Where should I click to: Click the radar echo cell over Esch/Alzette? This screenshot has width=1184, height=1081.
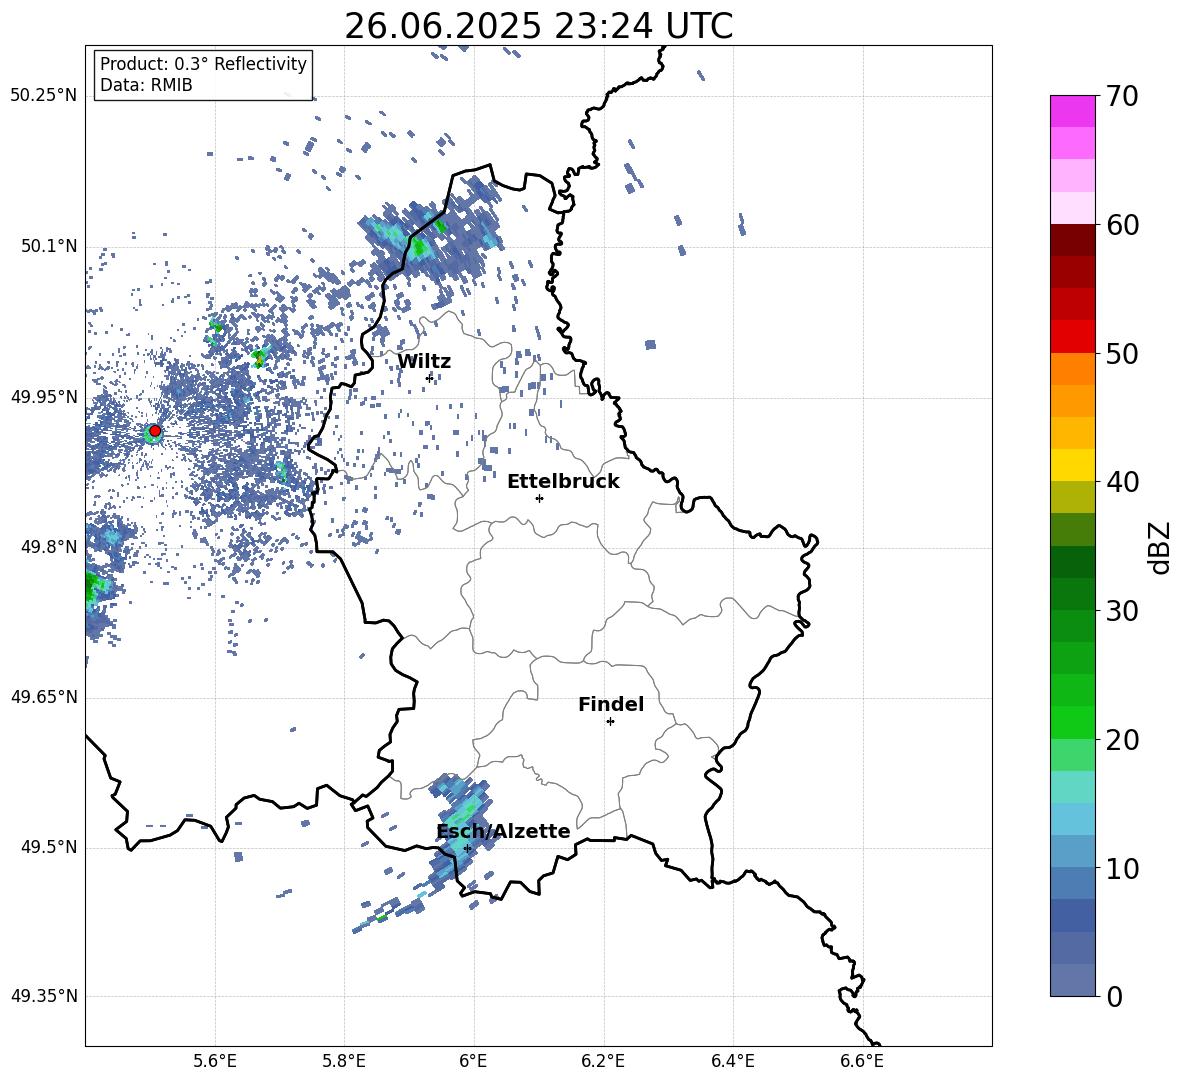point(459,828)
